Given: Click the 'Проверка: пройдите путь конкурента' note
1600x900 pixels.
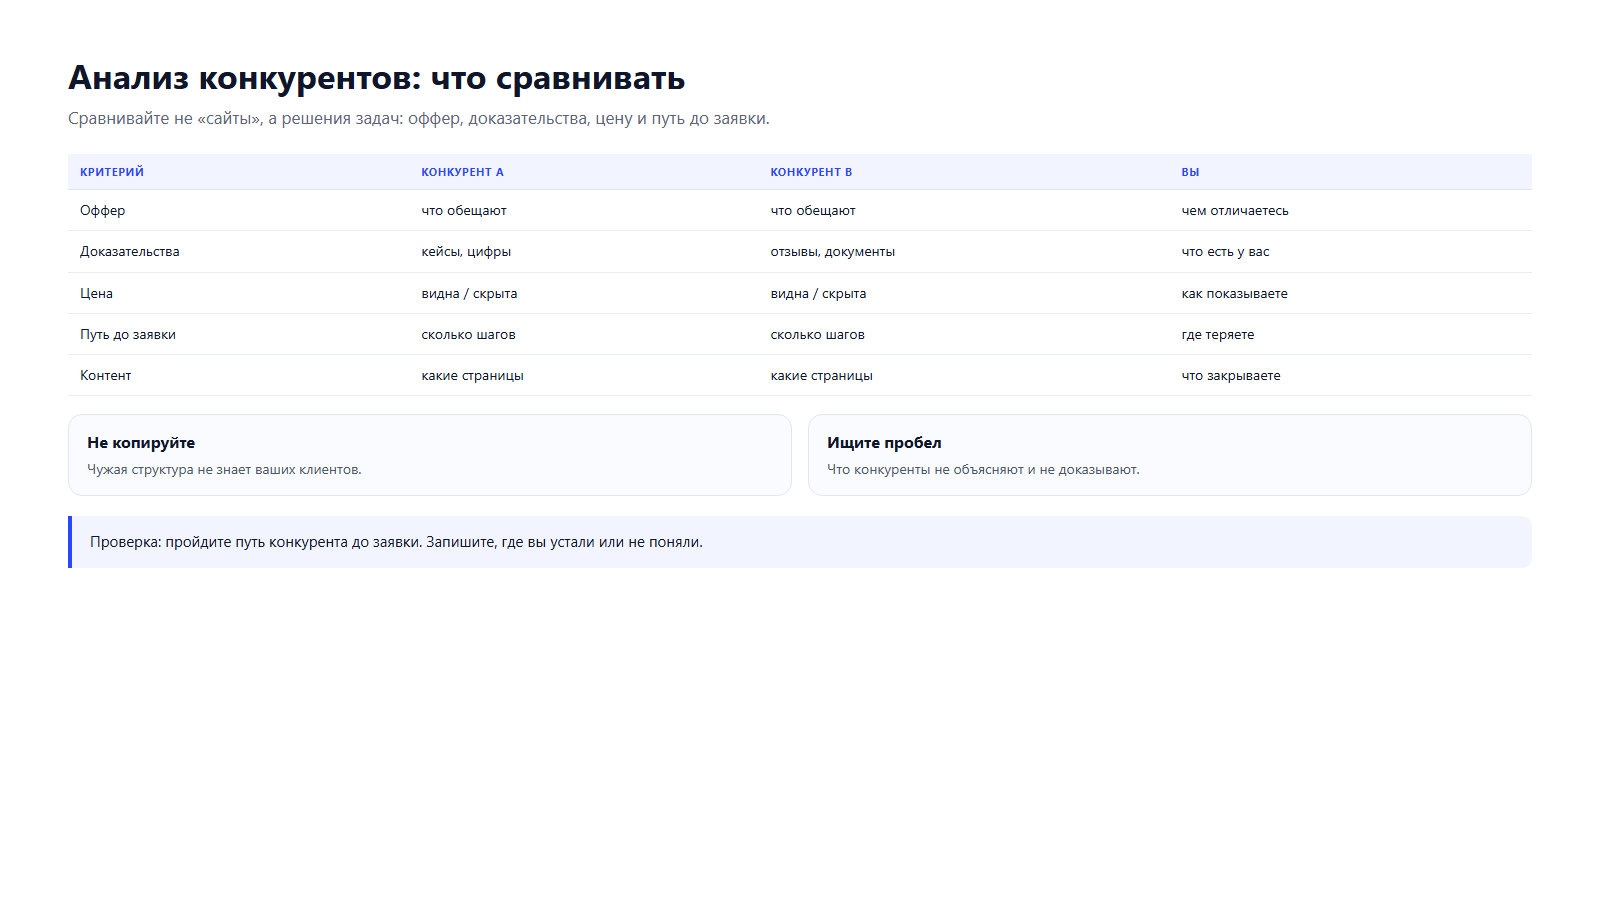Looking at the screenshot, I should [x=800, y=542].
